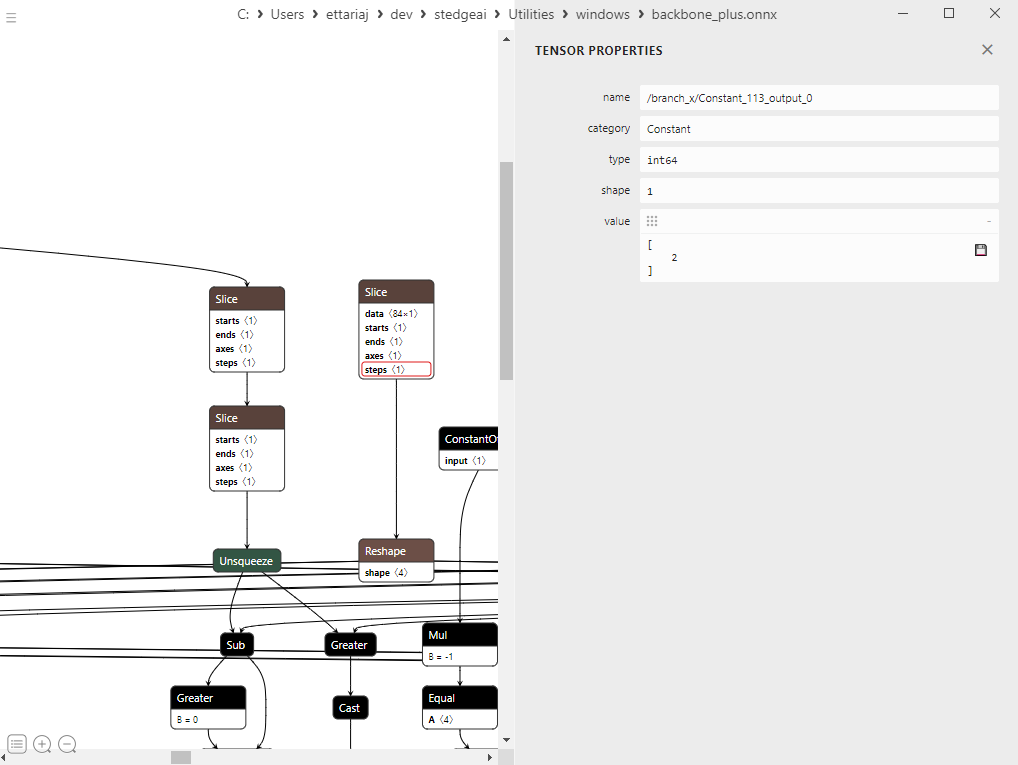This screenshot has height=765, width=1018.
Task: Click the tensor name field
Action: [819, 97]
